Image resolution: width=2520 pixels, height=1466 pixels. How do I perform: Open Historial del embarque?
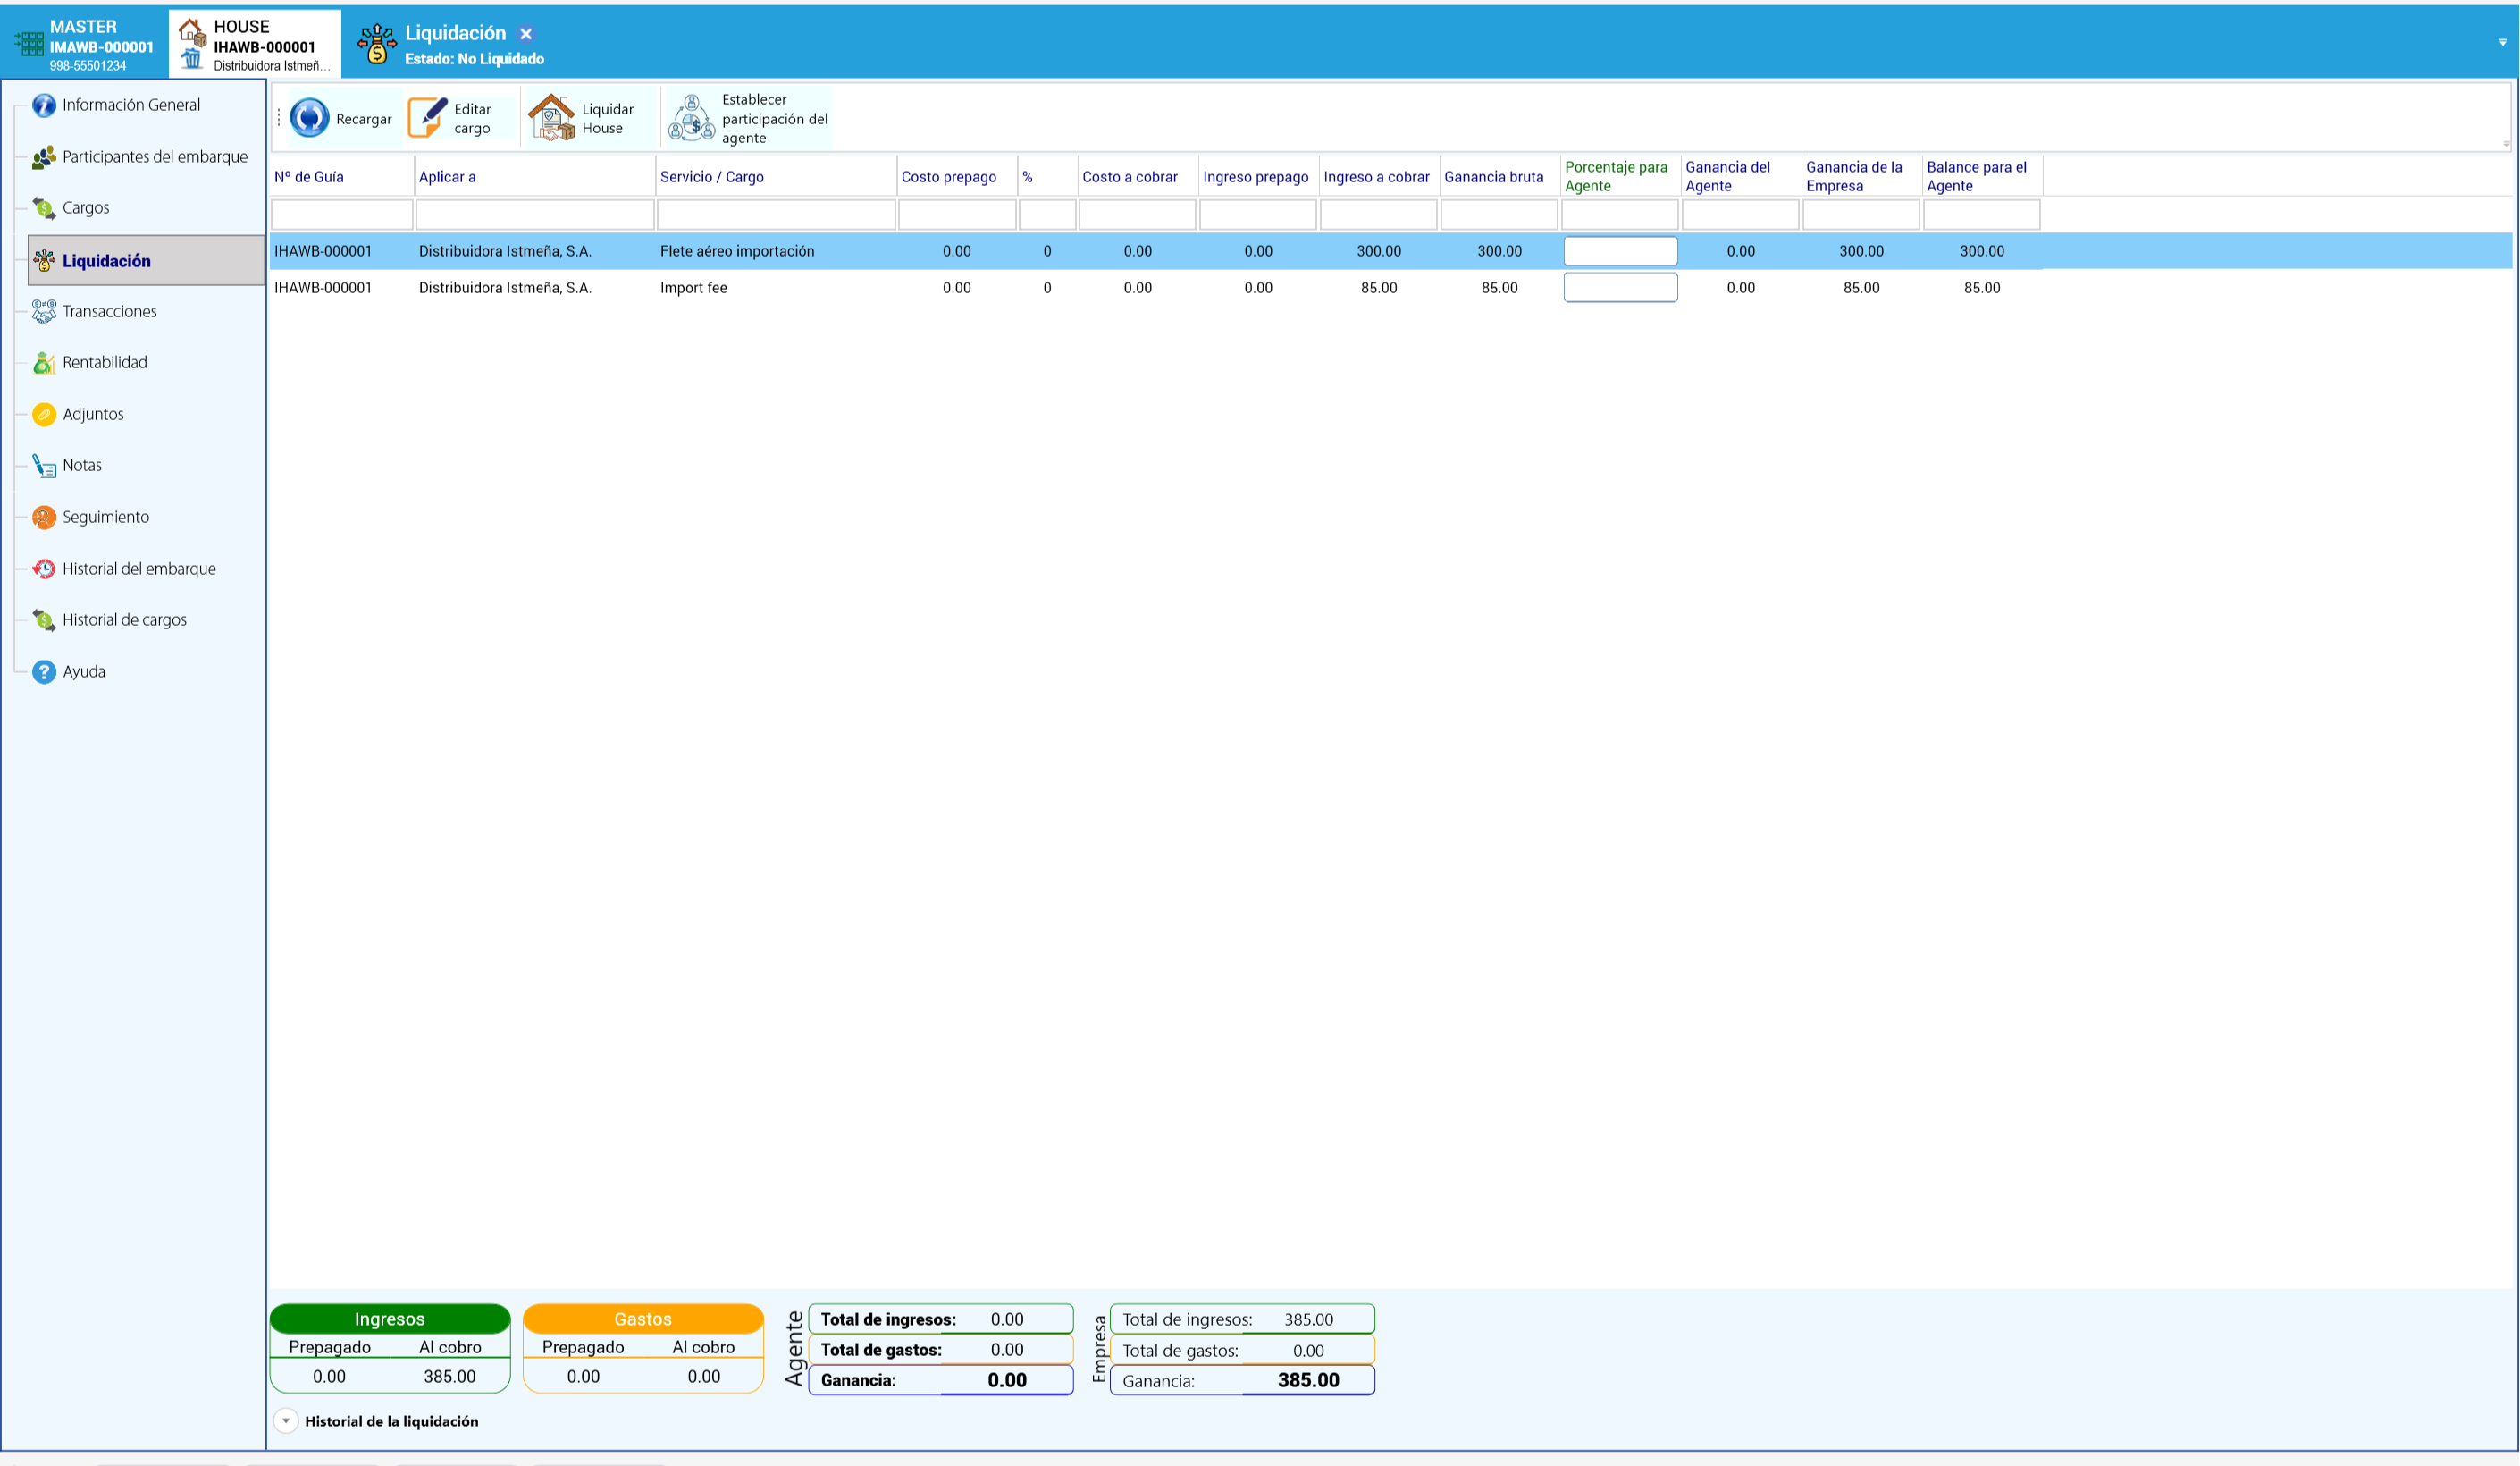pyautogui.click(x=138, y=568)
